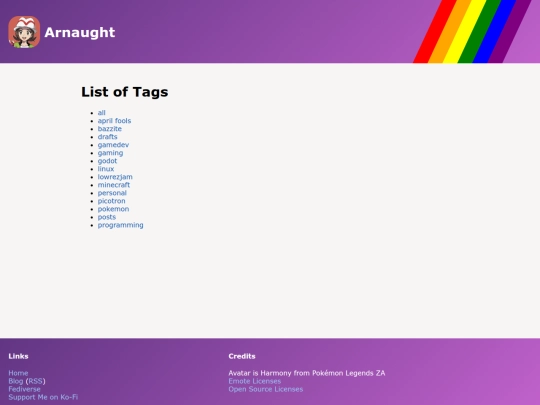View posts tagged 'drafts'
Image resolution: width=540 pixels, height=405 pixels.
pos(107,137)
